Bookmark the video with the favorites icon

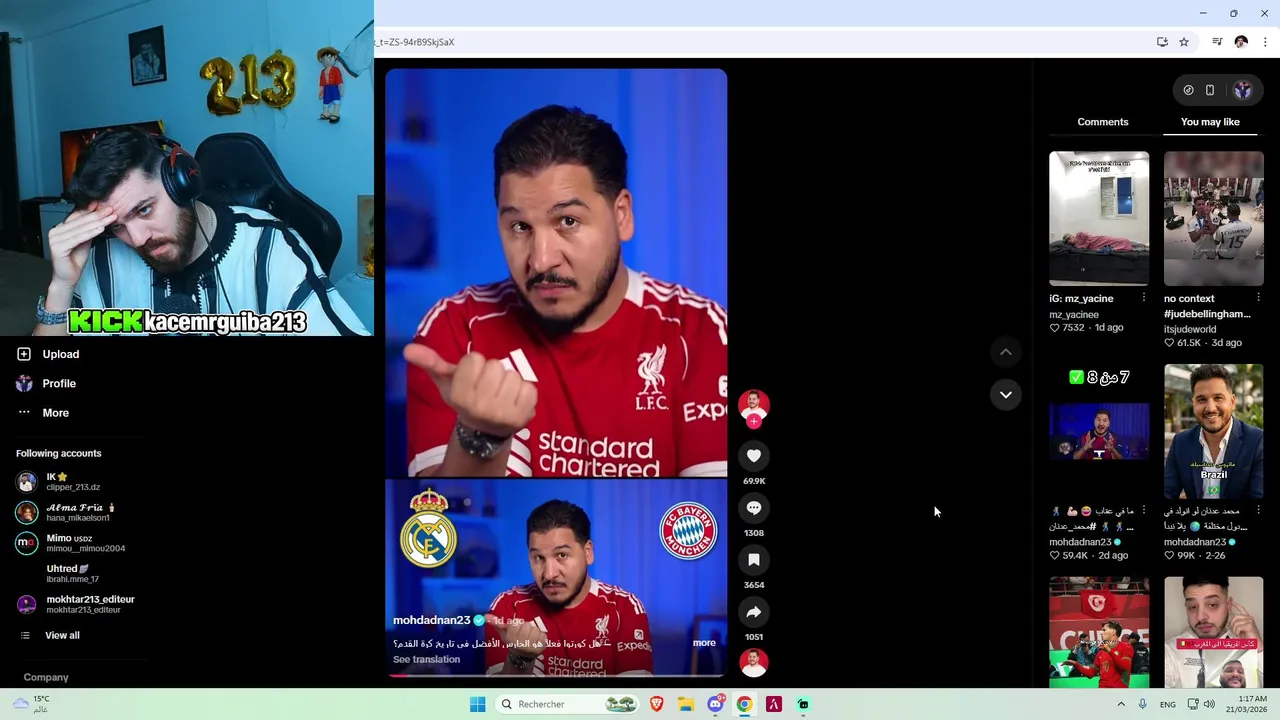click(x=754, y=560)
